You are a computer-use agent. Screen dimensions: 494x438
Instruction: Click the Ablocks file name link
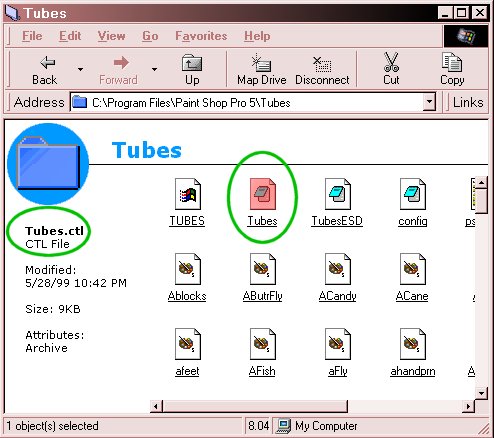pos(187,296)
